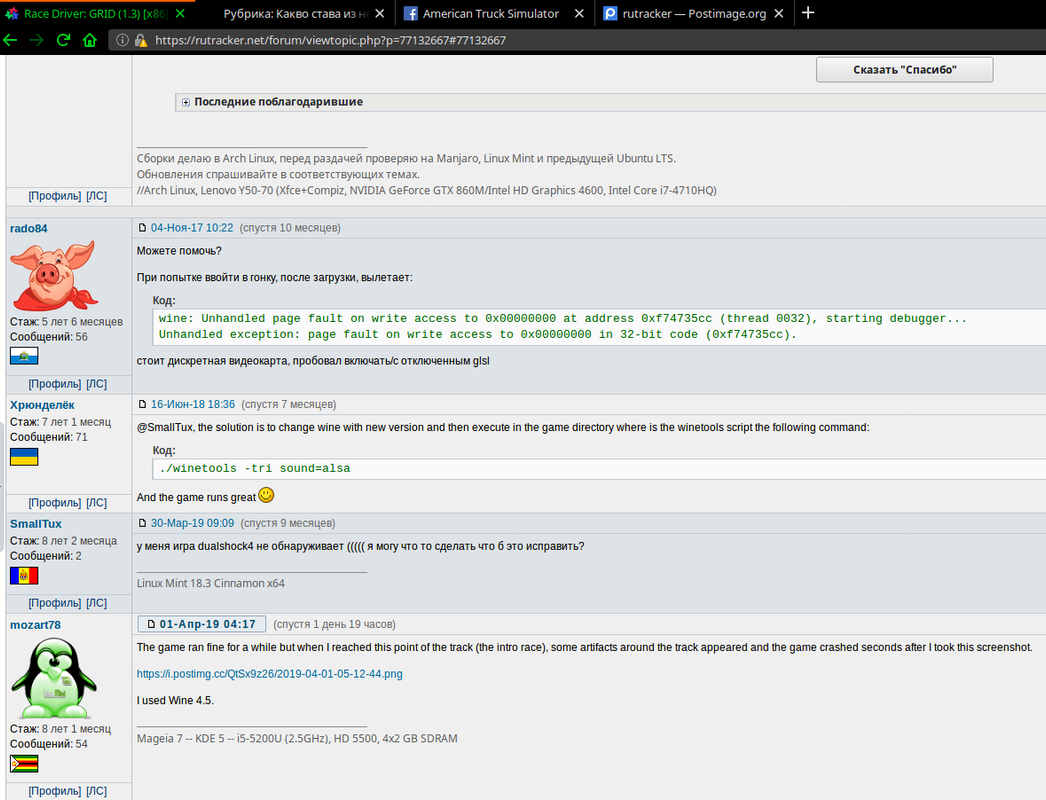Click rado84's flag icon
Viewport: 1046px width, 800px height.
point(24,356)
